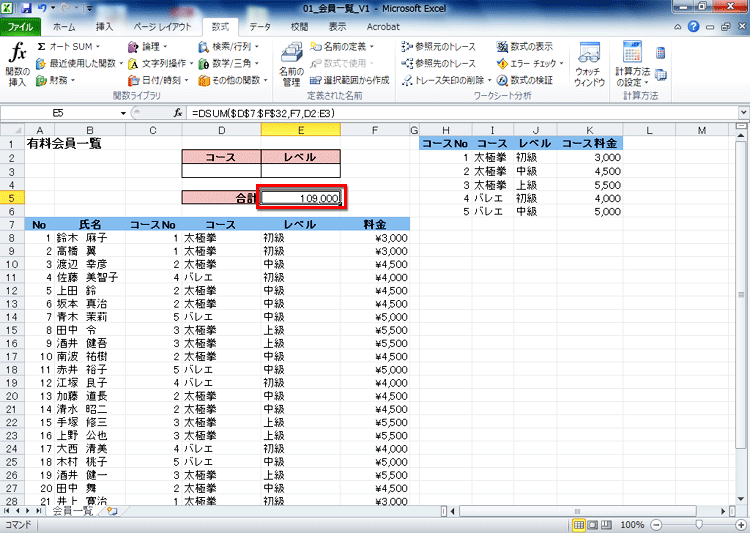
Task: Open Calculation Options (計算方法の設定)
Action: pos(632,64)
